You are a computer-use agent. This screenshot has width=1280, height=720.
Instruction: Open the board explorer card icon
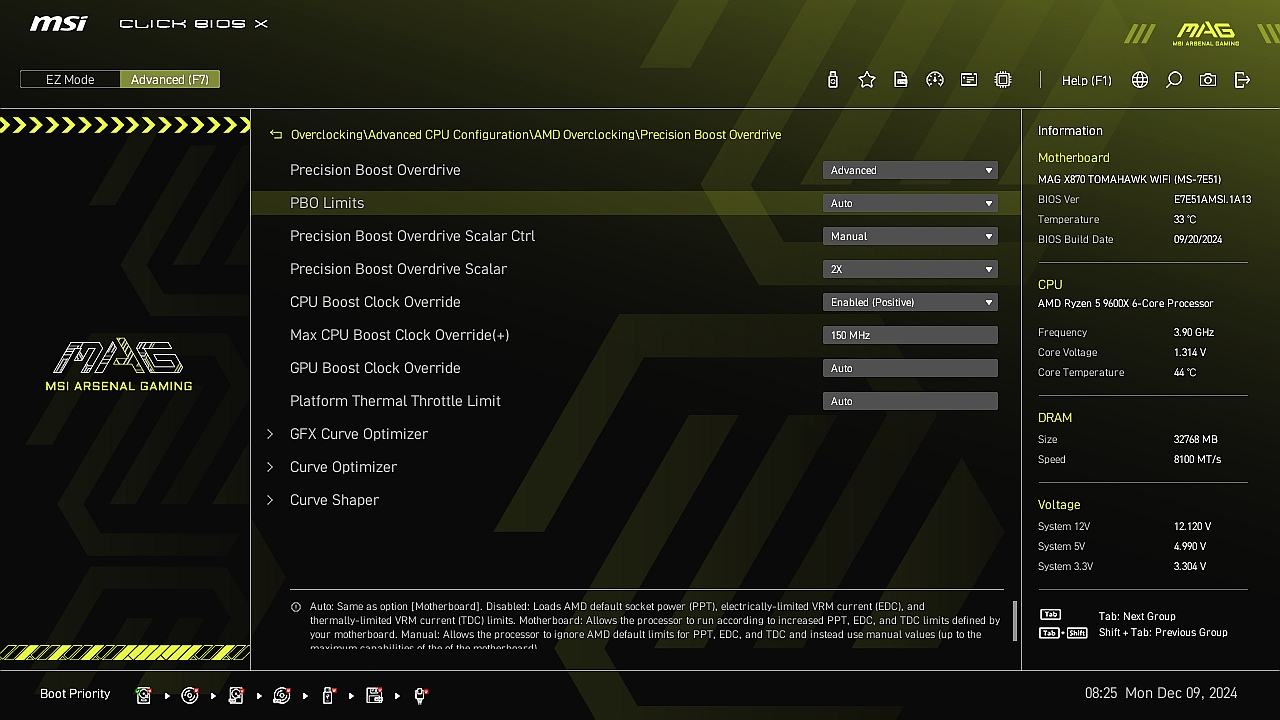[x=969, y=80]
